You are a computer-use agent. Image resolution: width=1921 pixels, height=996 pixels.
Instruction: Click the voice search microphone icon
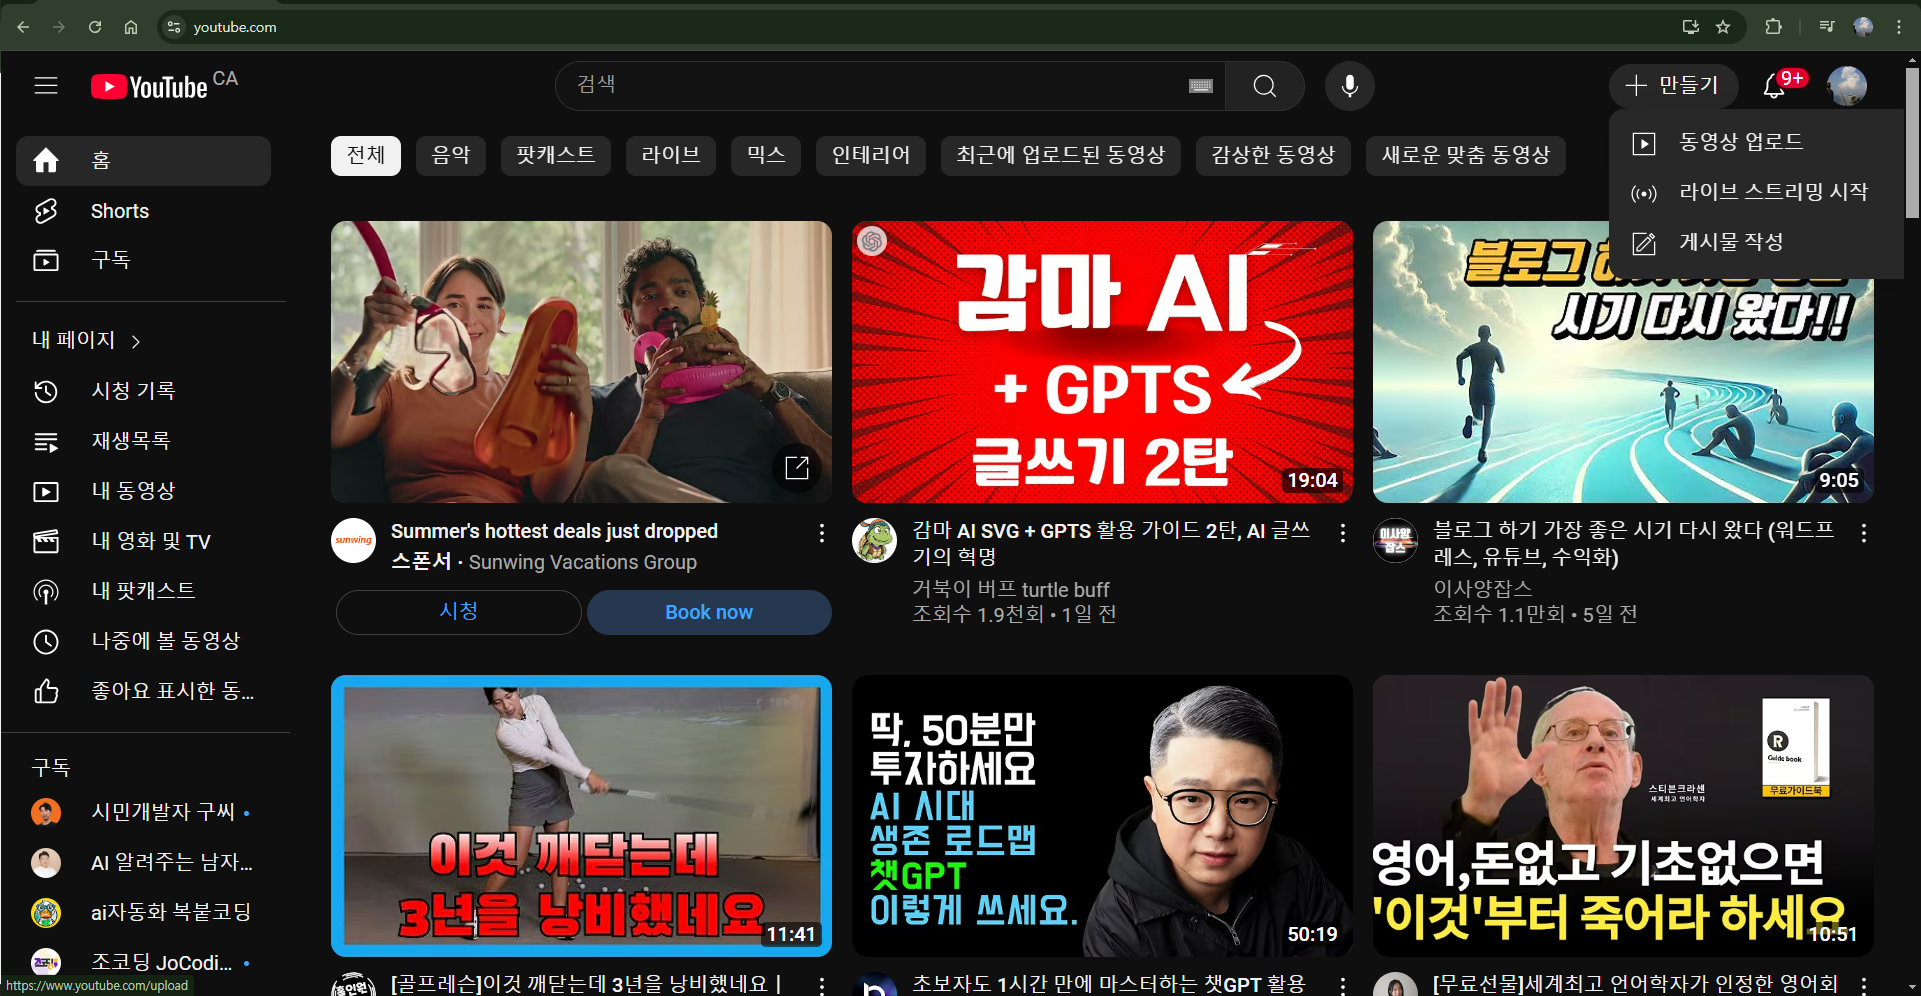tap(1349, 86)
